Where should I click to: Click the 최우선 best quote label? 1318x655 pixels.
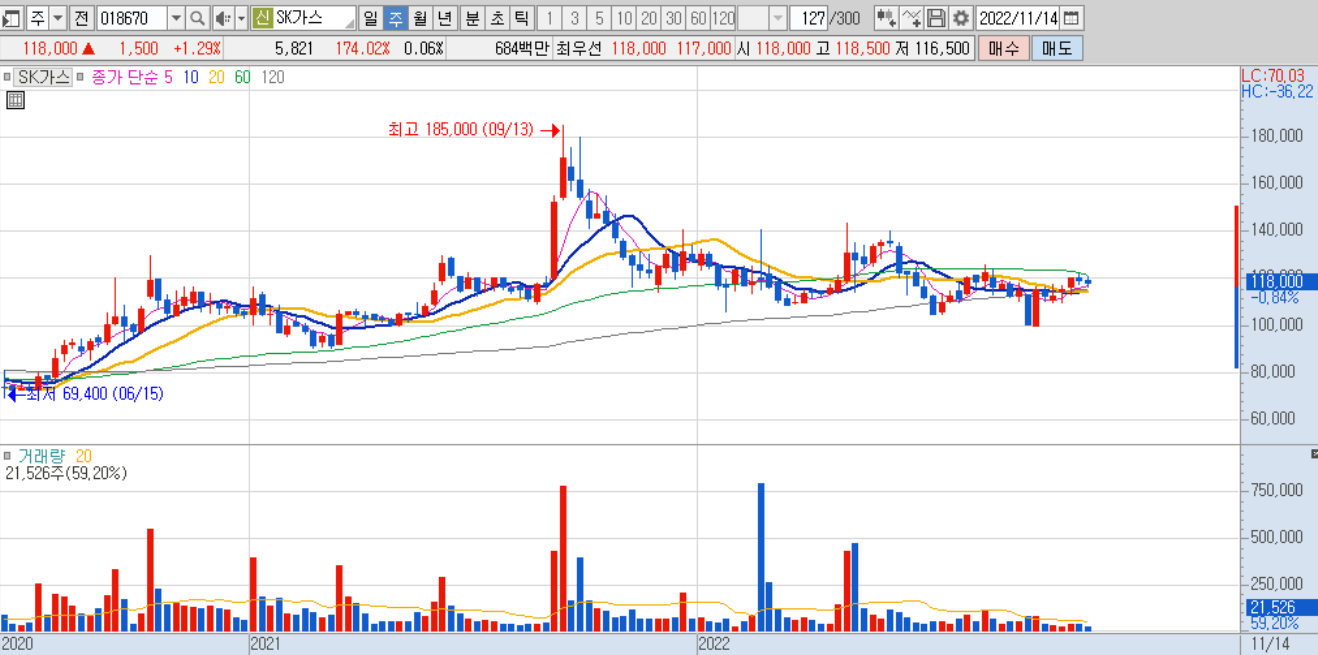pos(579,48)
